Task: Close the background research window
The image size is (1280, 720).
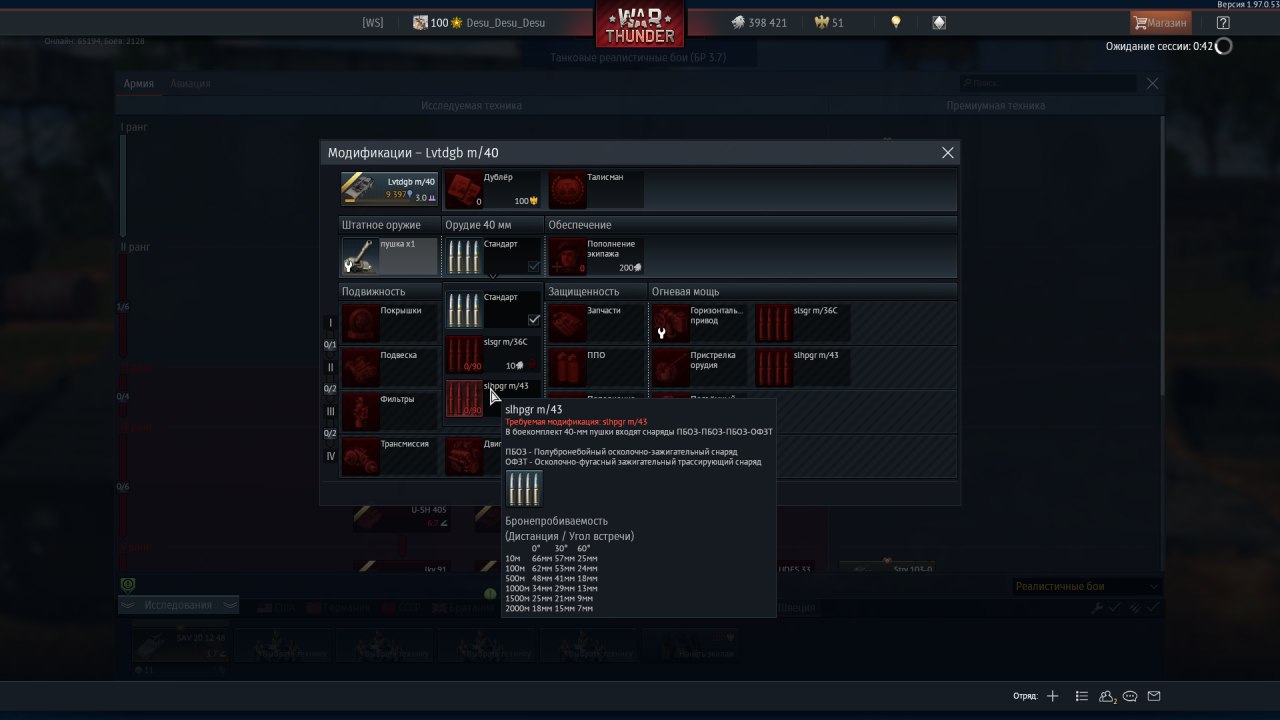Action: click(x=1152, y=84)
